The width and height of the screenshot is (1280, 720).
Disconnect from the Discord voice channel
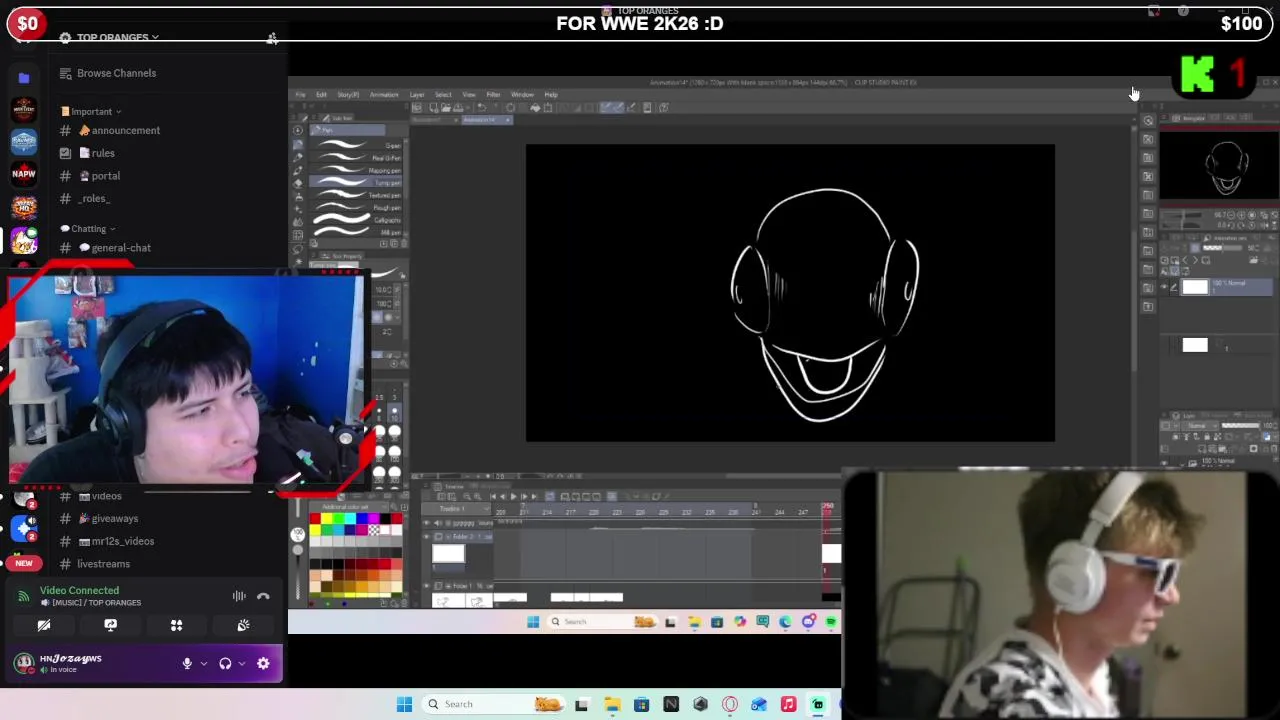point(263,596)
